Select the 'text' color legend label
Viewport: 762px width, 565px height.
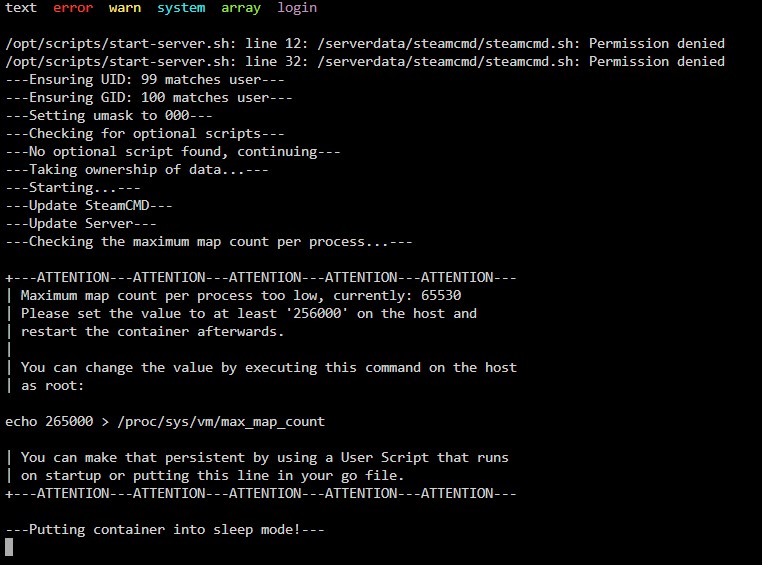[x=21, y=8]
